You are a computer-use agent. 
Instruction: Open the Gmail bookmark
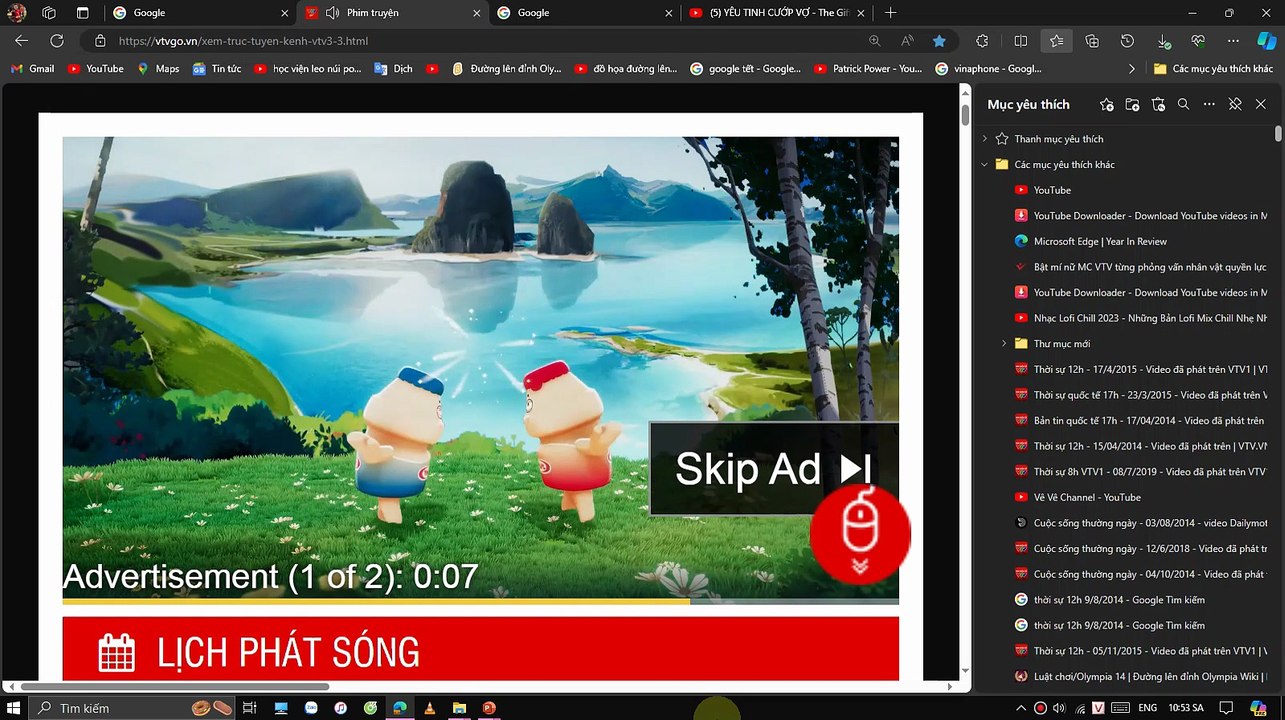click(32, 69)
